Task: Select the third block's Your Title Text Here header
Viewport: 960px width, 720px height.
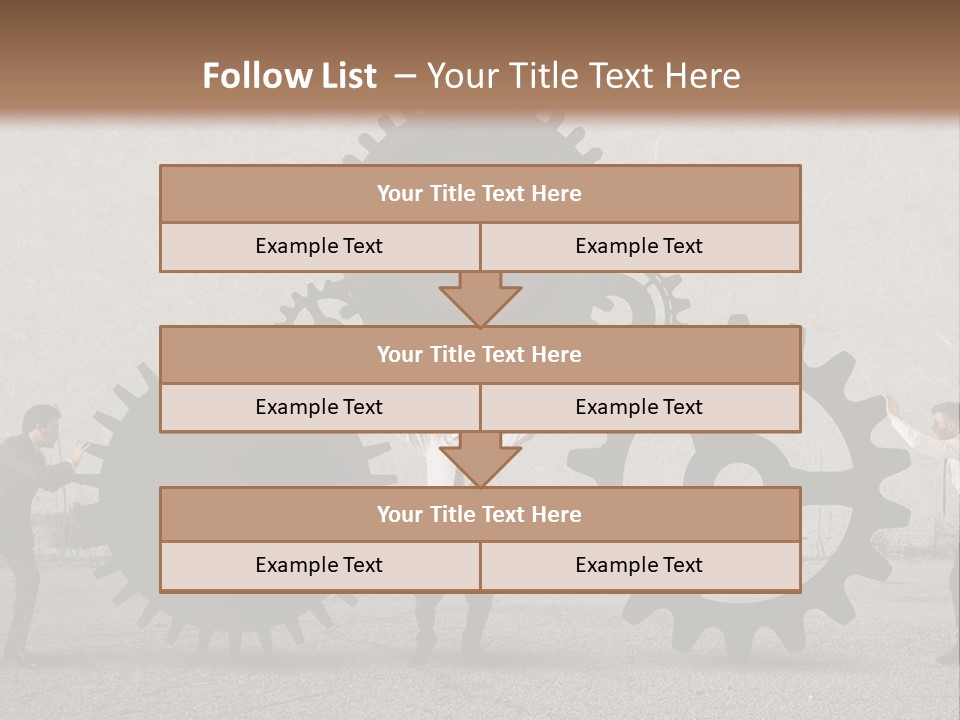Action: click(x=480, y=514)
